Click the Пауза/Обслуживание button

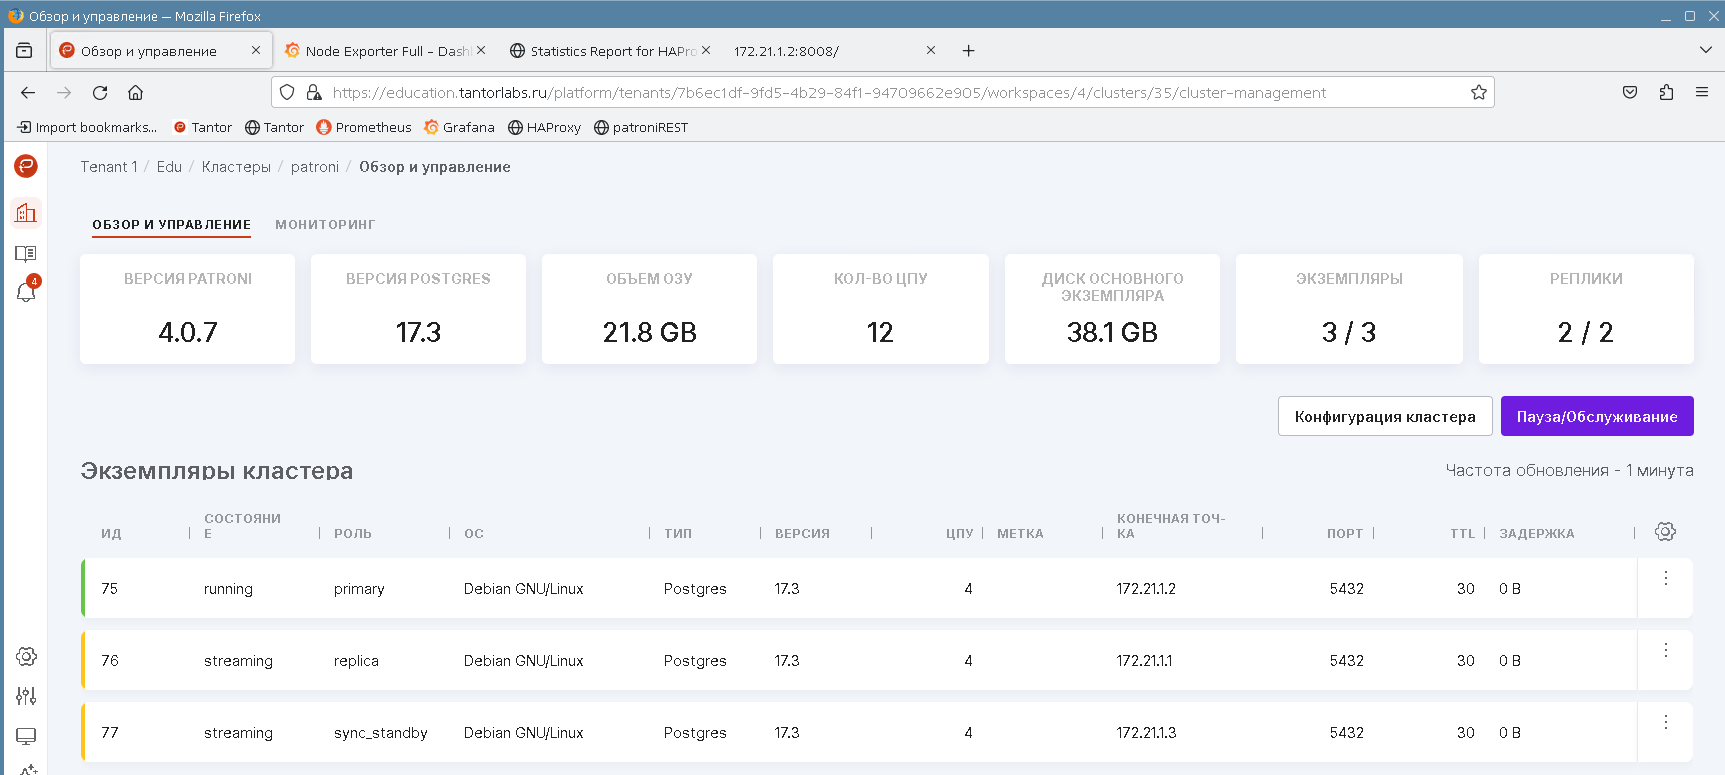1596,416
